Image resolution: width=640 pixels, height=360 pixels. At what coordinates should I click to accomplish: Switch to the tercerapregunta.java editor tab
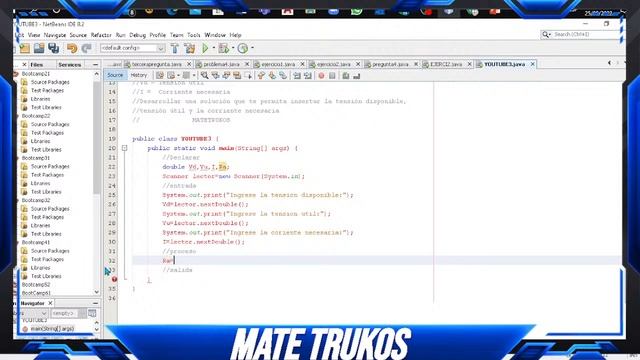point(157,64)
